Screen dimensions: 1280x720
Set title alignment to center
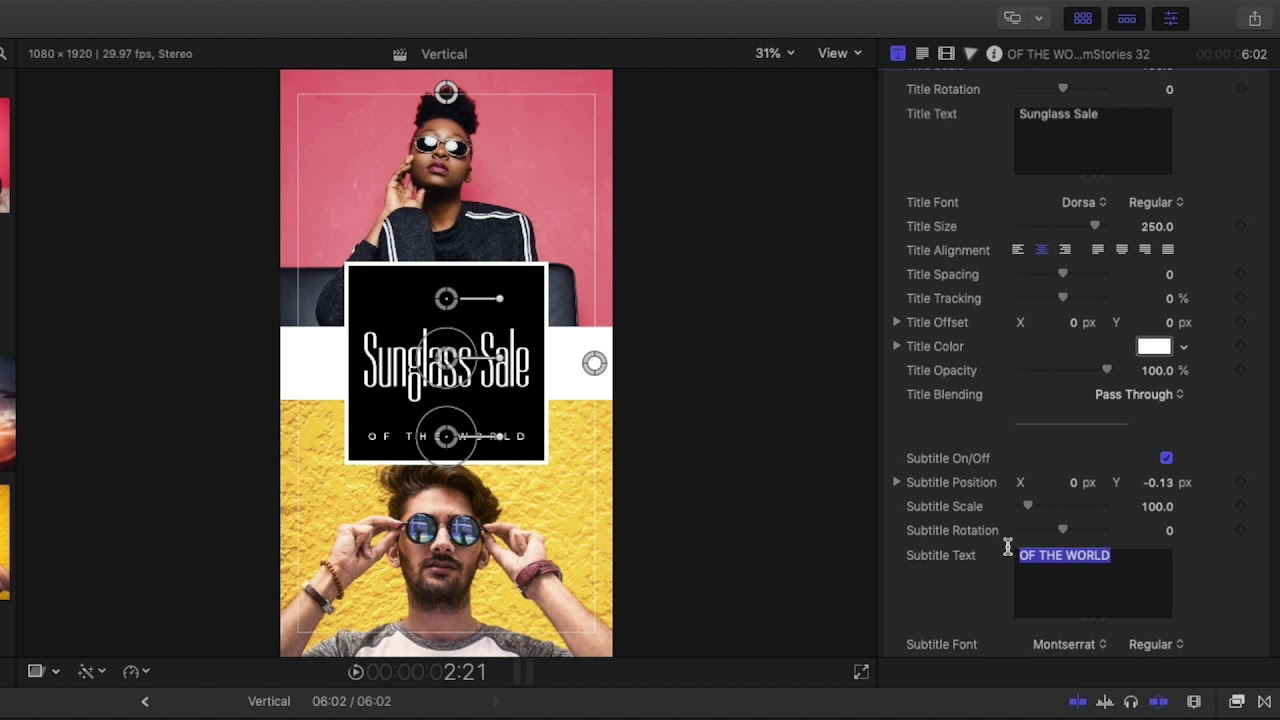pos(1041,250)
